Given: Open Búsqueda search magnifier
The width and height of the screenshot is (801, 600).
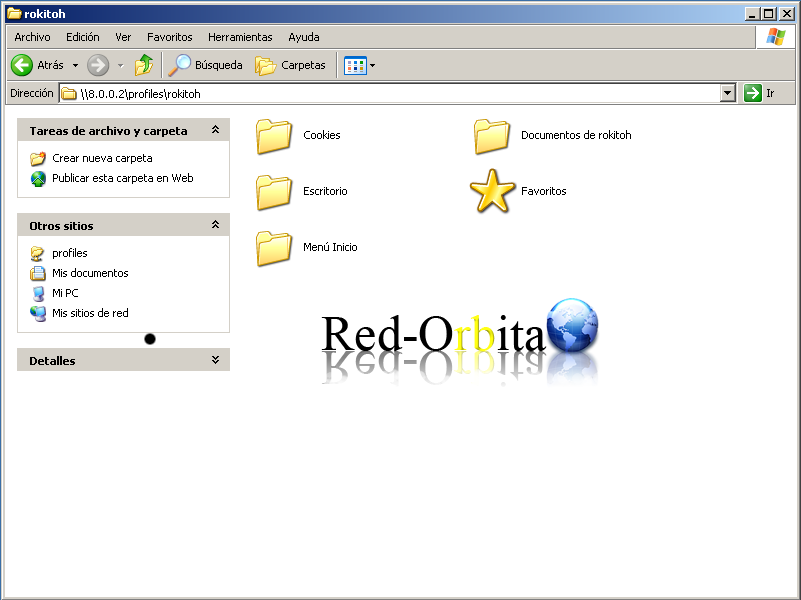Looking at the screenshot, I should coord(179,65).
